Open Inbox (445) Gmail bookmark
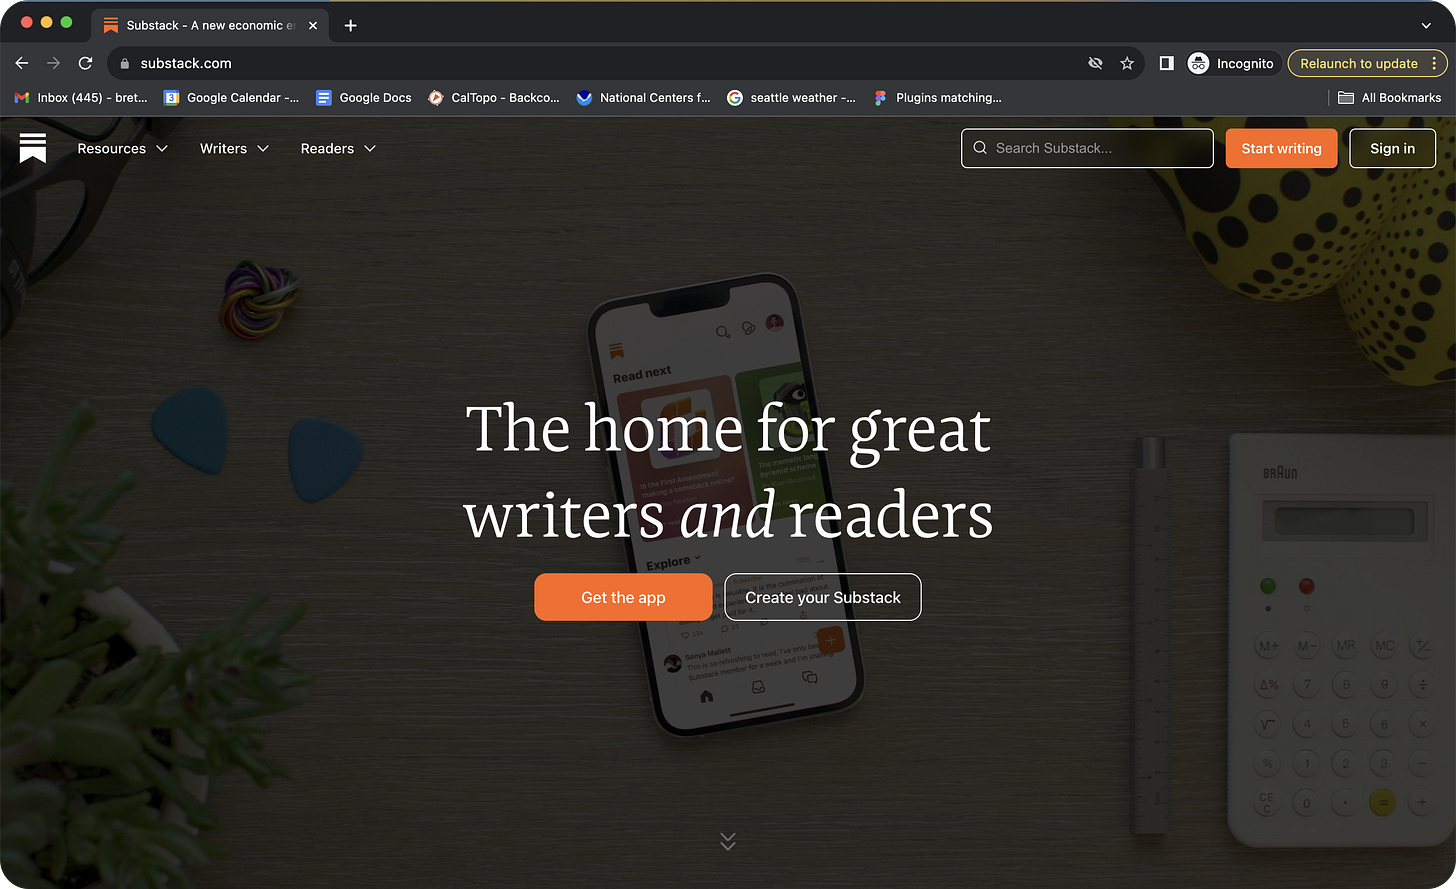The width and height of the screenshot is (1456, 889). [81, 98]
